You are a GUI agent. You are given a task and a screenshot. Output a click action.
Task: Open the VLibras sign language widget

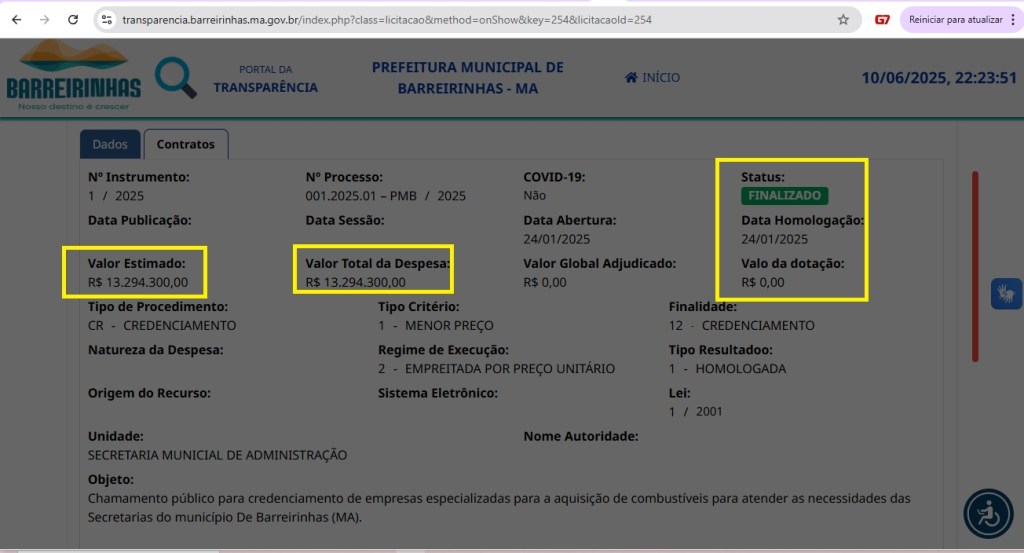(1006, 294)
